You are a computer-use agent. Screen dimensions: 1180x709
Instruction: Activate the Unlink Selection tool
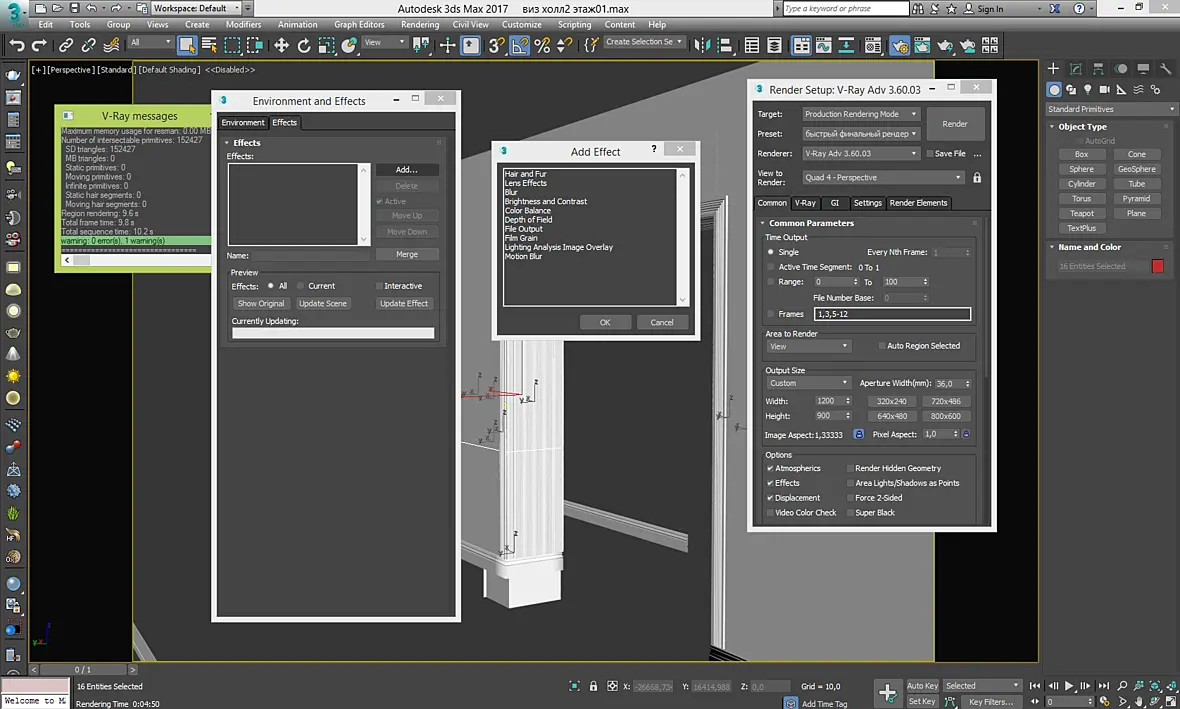point(89,45)
